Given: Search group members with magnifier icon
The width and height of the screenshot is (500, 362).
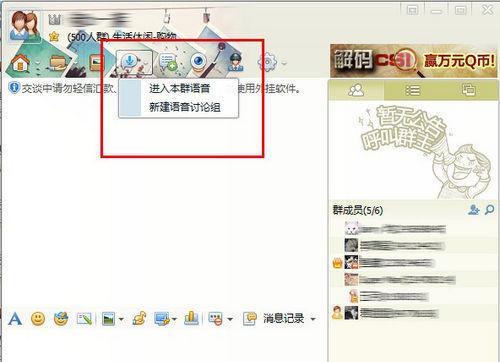Looking at the screenshot, I should click(489, 210).
